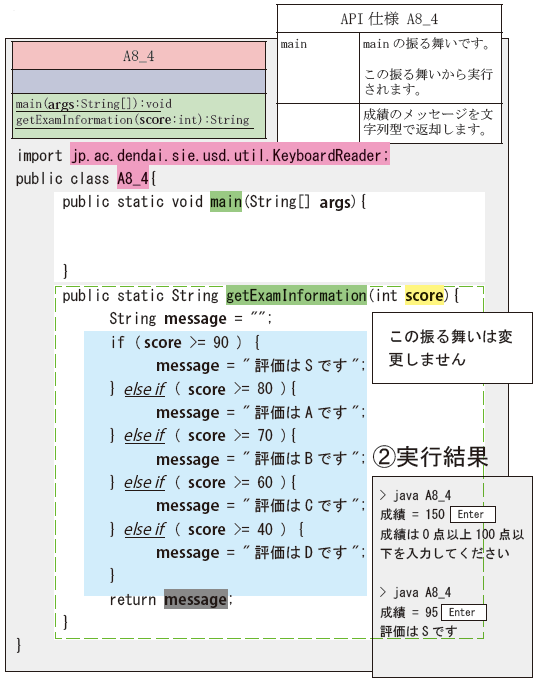
Task: Click the first '> java A8_4' command line
Action: pyautogui.click(x=415, y=495)
